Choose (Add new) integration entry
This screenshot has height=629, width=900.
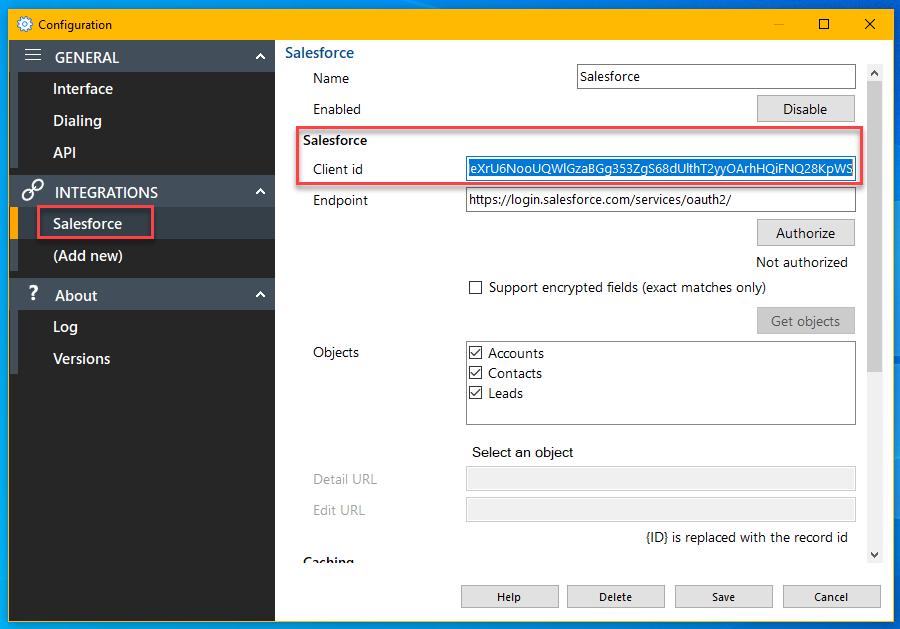[x=88, y=256]
